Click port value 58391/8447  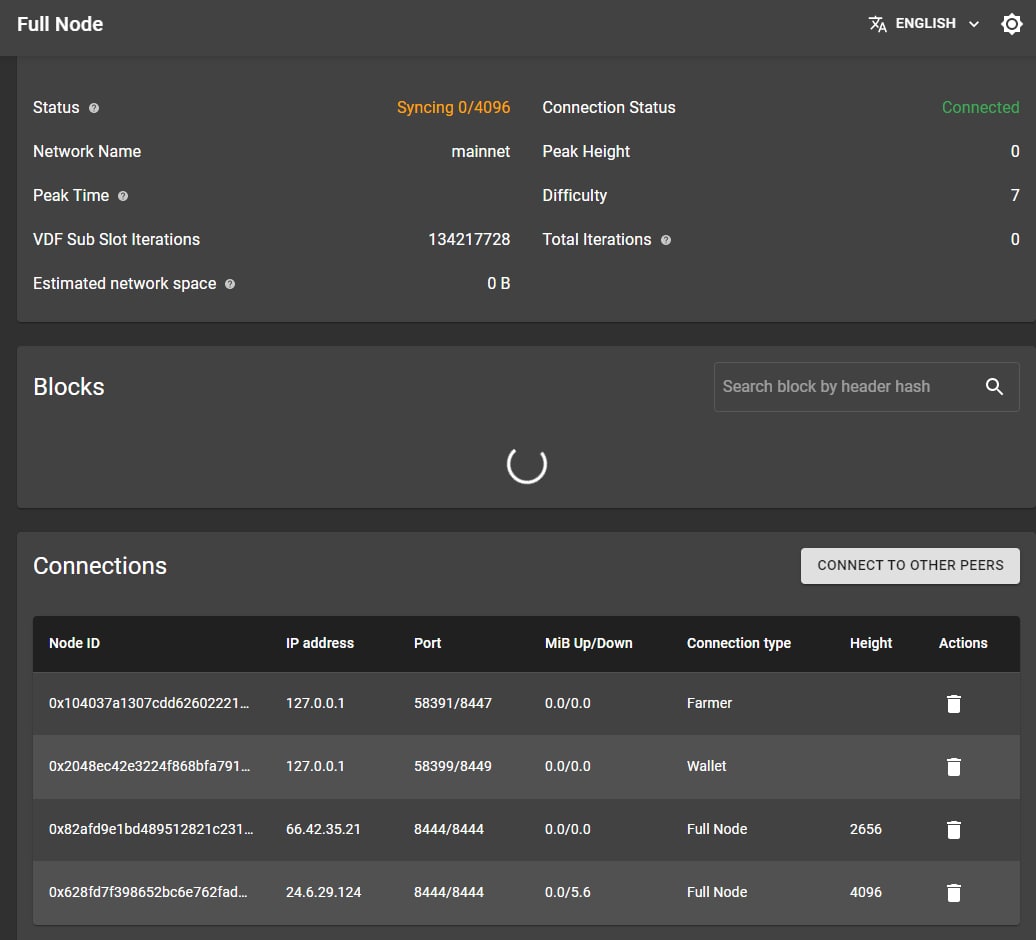tap(453, 703)
